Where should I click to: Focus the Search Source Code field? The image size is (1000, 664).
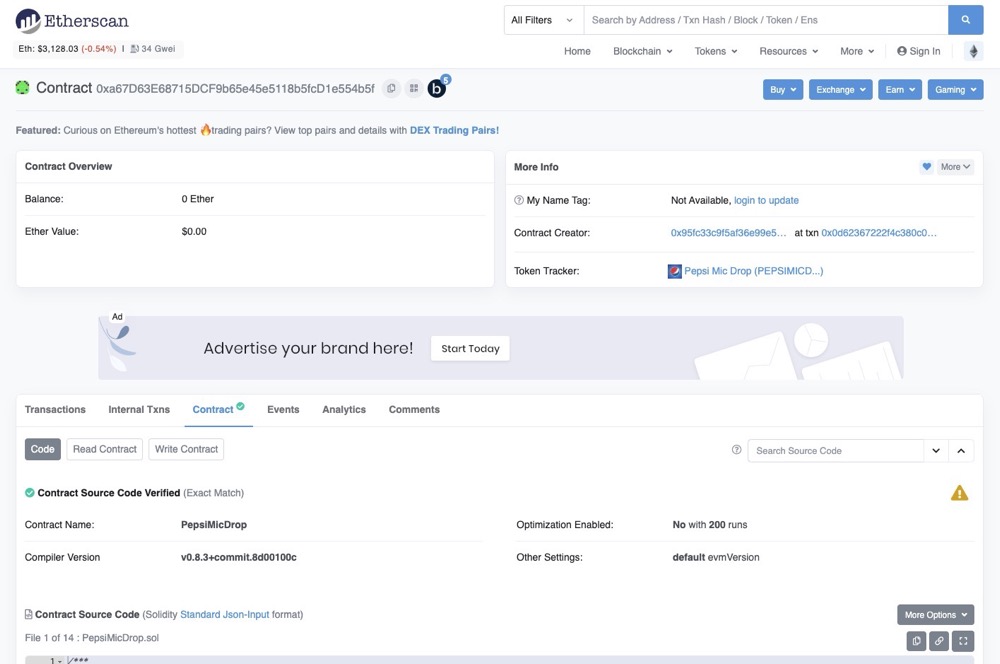[x=835, y=450]
